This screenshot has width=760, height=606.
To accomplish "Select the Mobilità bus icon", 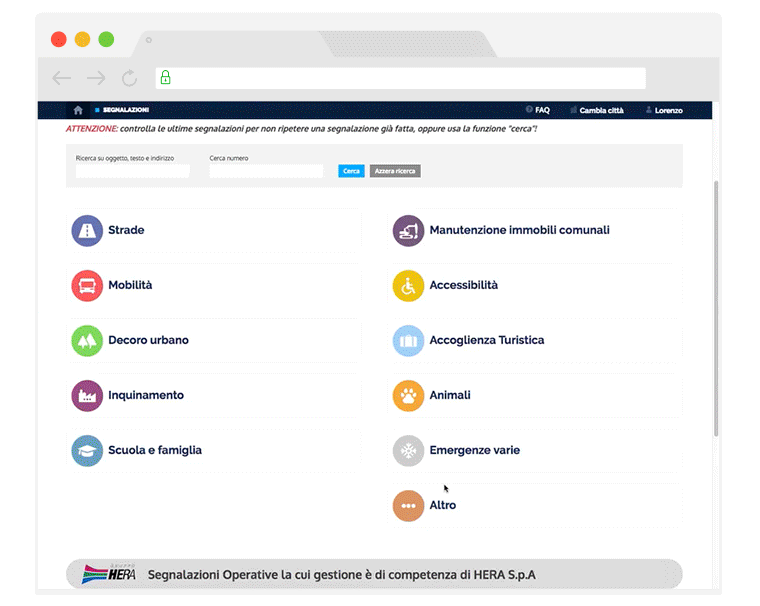I will click(87, 286).
